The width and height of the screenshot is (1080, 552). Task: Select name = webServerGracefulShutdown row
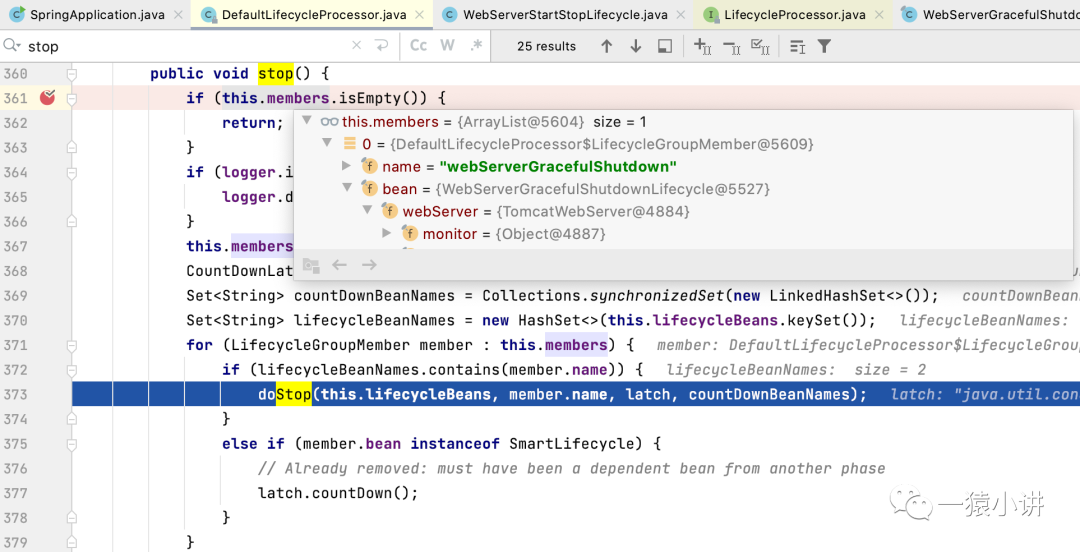tap(683, 166)
